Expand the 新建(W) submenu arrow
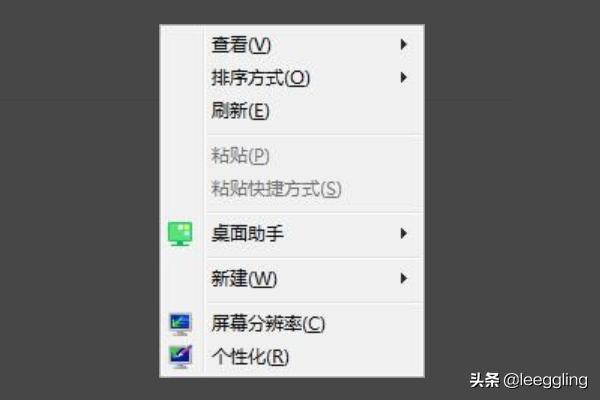600x400 pixels. tap(403, 278)
